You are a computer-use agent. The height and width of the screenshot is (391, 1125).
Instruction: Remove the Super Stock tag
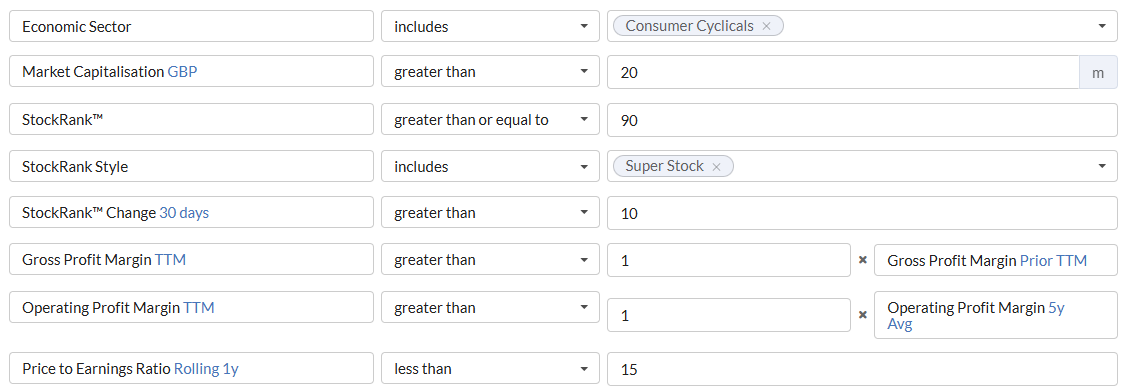point(716,166)
